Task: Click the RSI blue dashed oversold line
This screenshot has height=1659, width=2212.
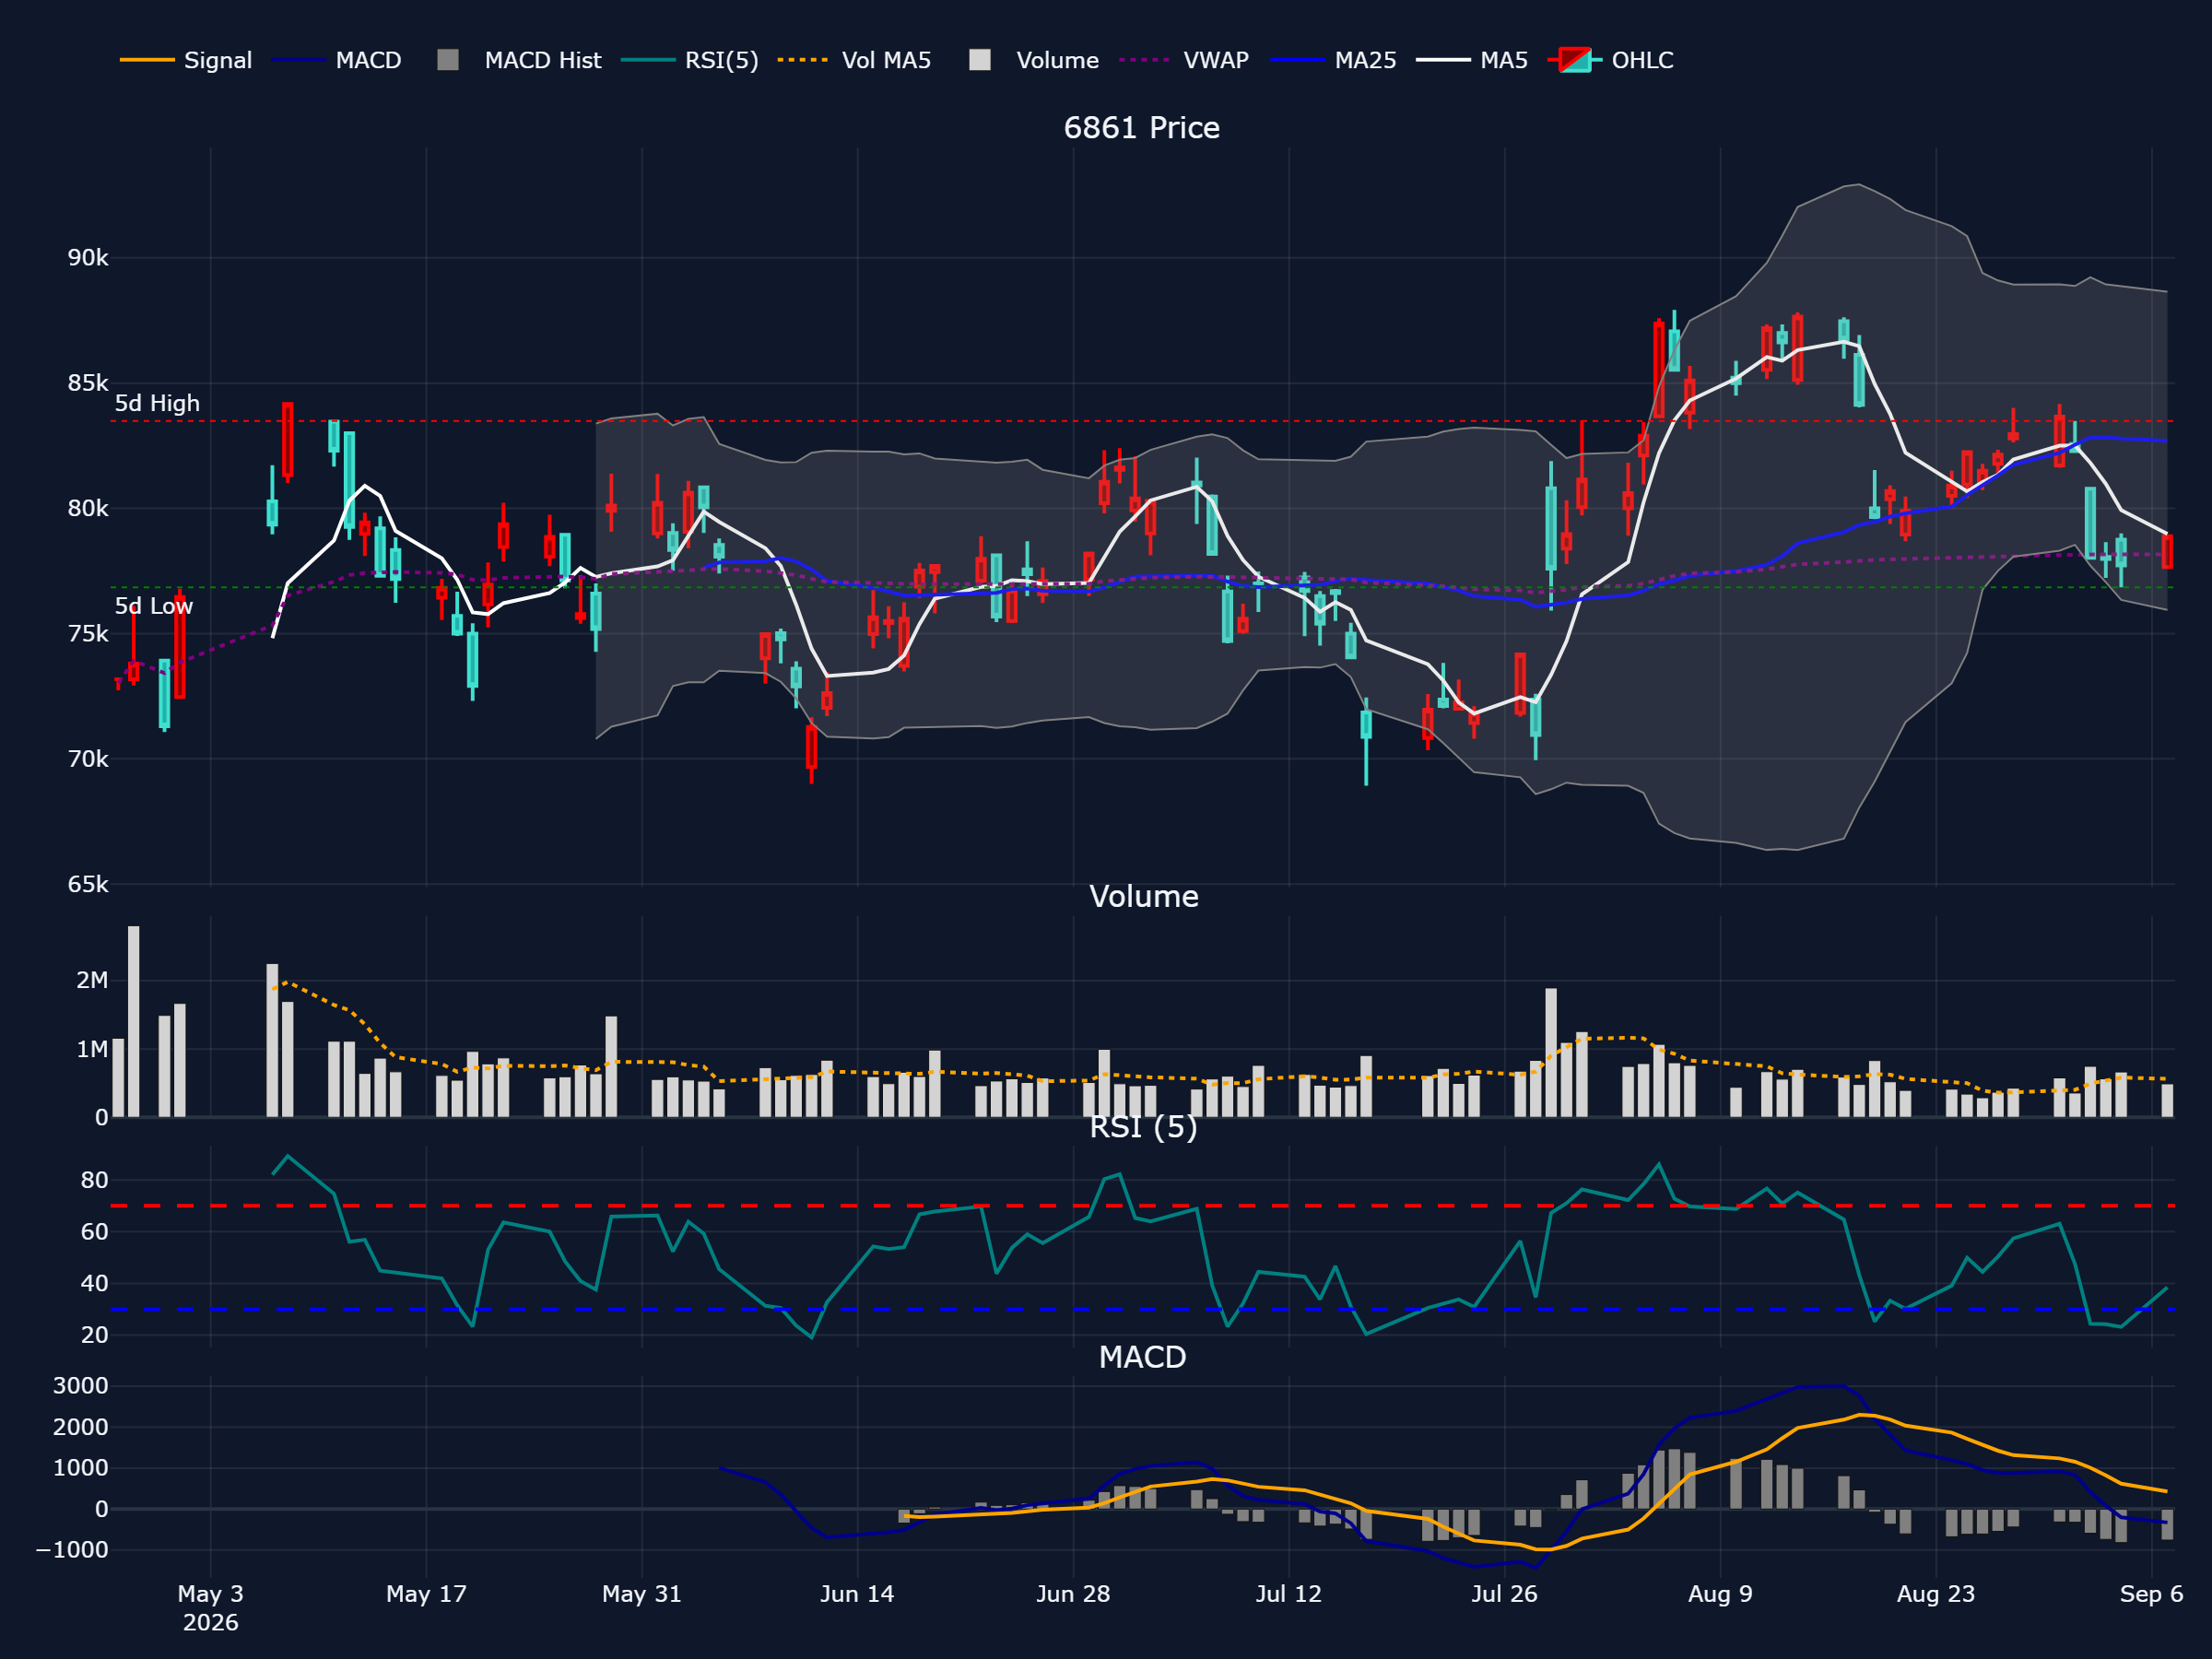Action: [1142, 1309]
